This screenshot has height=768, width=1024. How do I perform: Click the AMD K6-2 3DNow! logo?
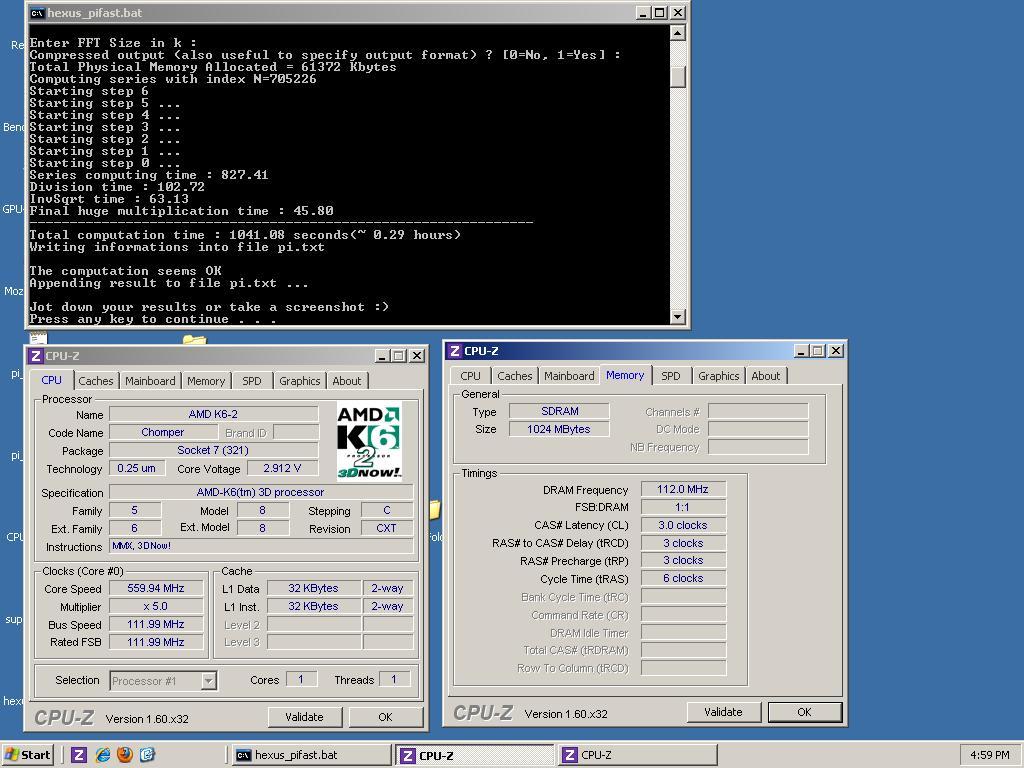click(370, 441)
